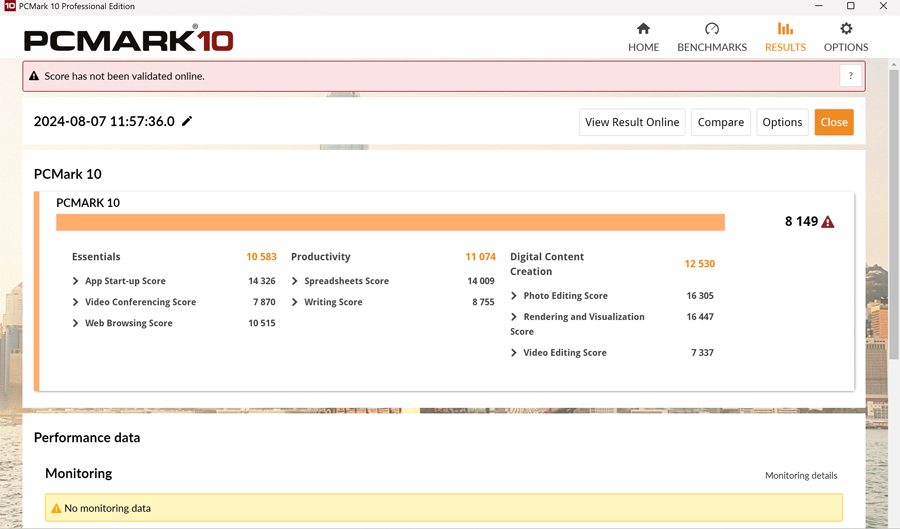Select the Digital Content Creation score 12 530
The image size is (900, 529).
coord(699,263)
